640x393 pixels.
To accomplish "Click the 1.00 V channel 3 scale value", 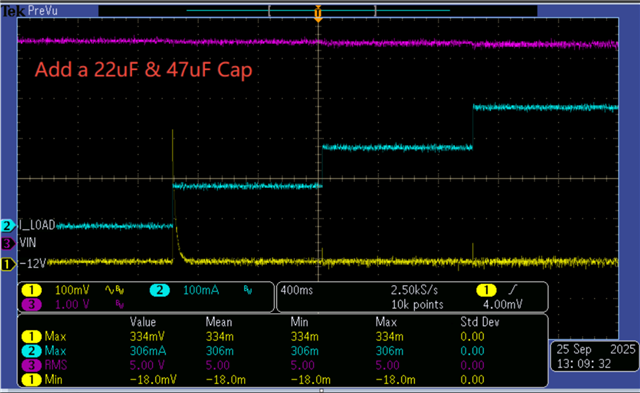I will click(72, 304).
